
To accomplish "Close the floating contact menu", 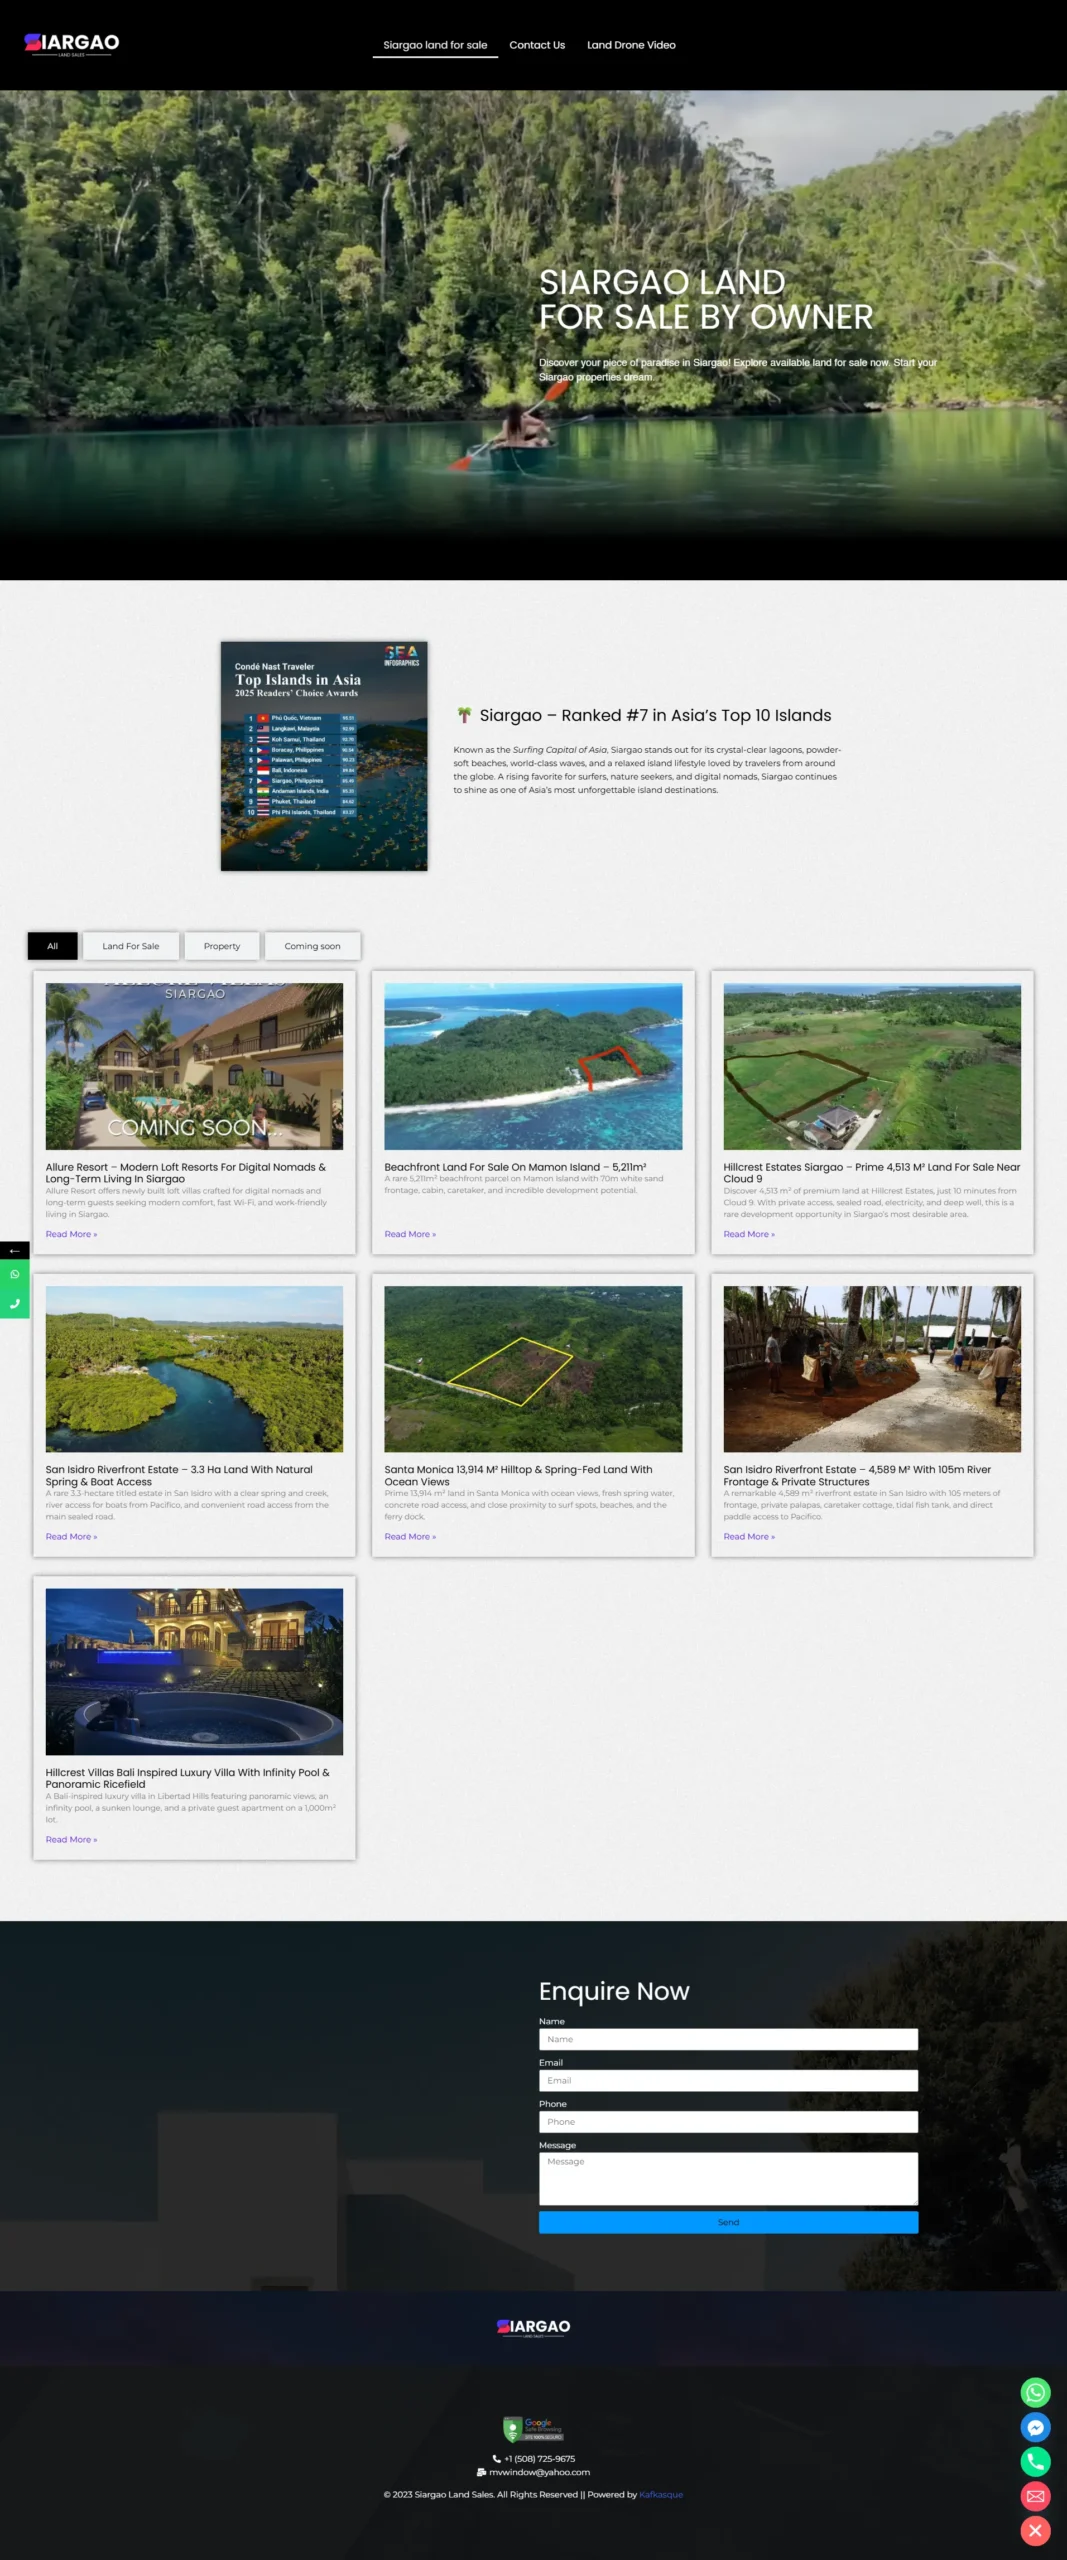I will [x=1035, y=2530].
